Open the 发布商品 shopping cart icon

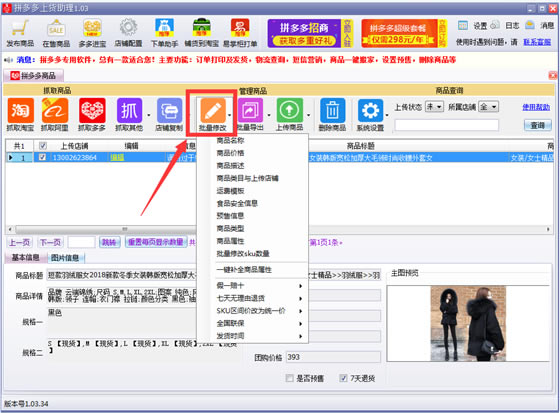coord(20,32)
